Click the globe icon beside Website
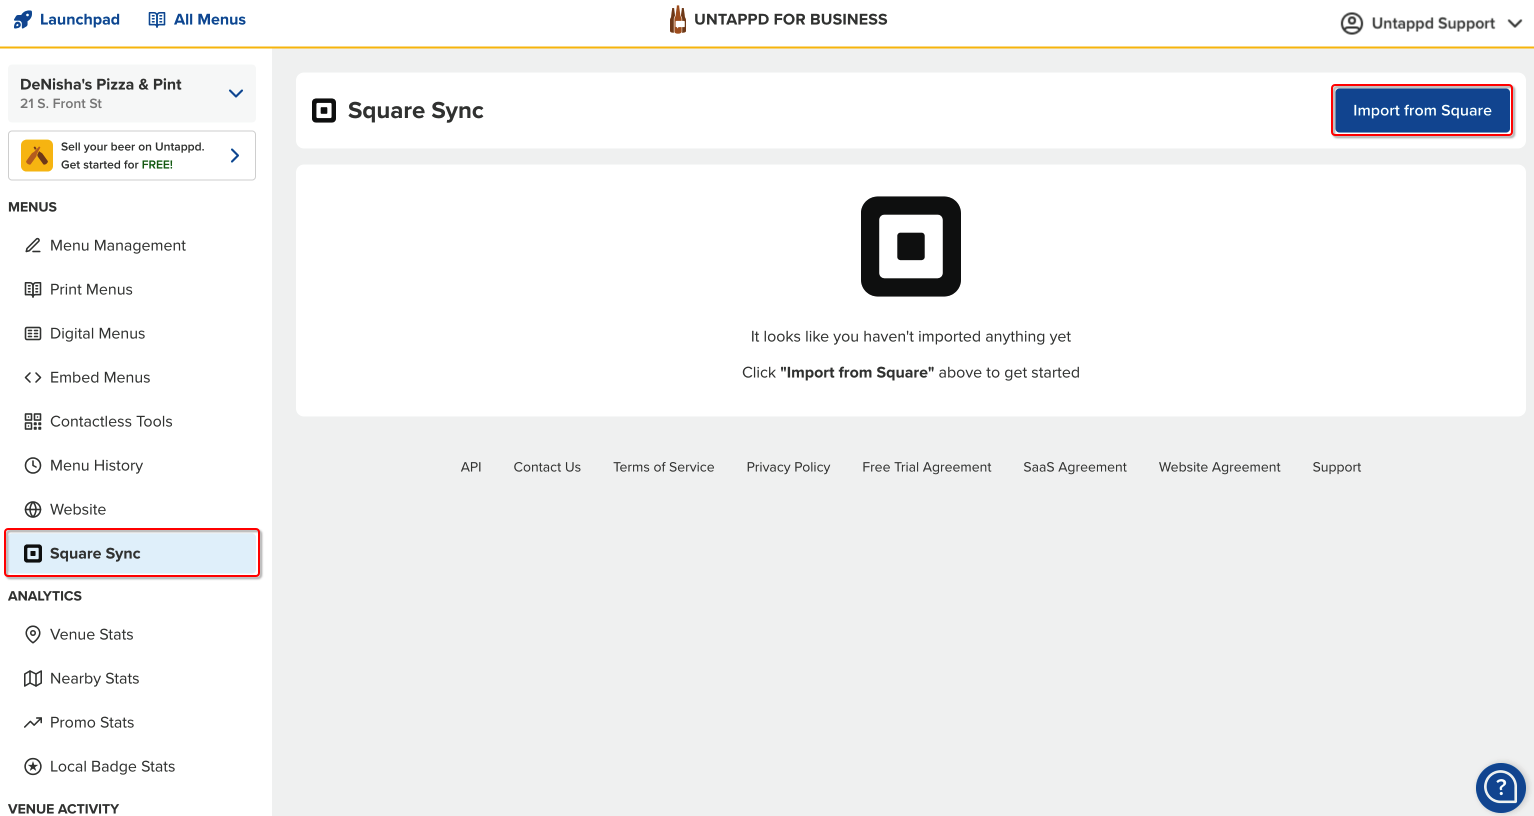 [33, 510]
